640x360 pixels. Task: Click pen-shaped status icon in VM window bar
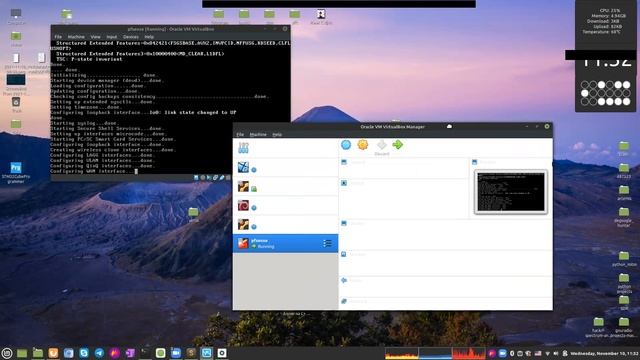[222, 178]
